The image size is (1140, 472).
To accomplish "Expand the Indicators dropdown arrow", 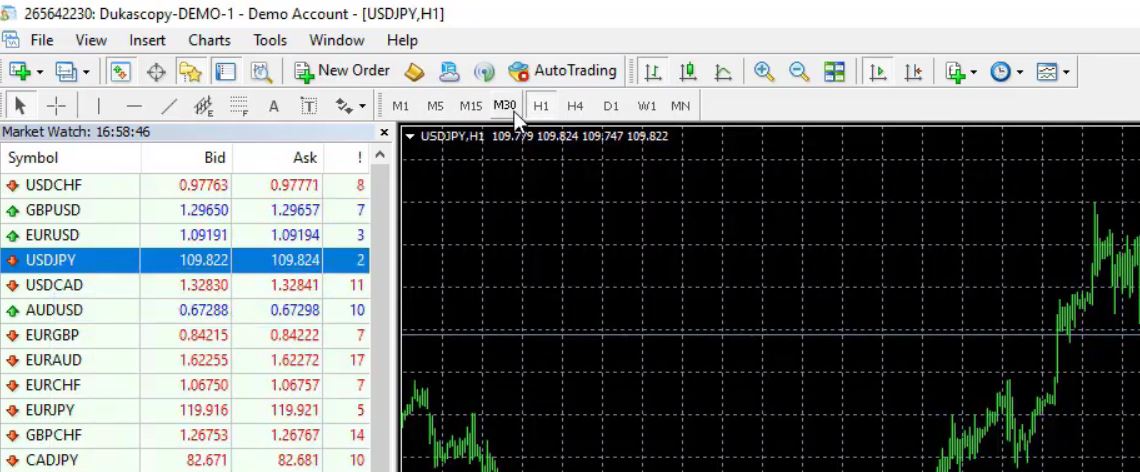I will tap(974, 72).
